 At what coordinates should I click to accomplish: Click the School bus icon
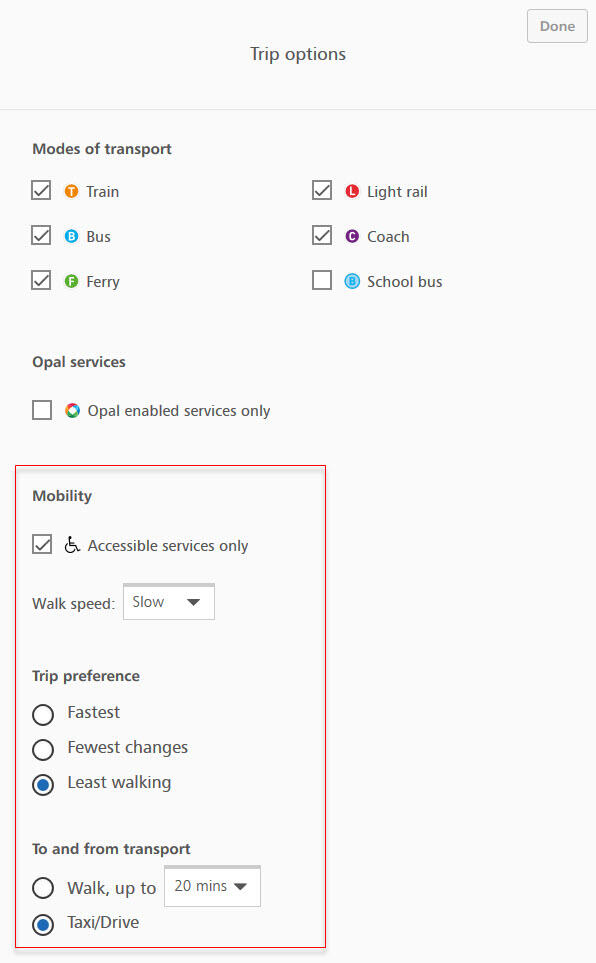pos(352,281)
